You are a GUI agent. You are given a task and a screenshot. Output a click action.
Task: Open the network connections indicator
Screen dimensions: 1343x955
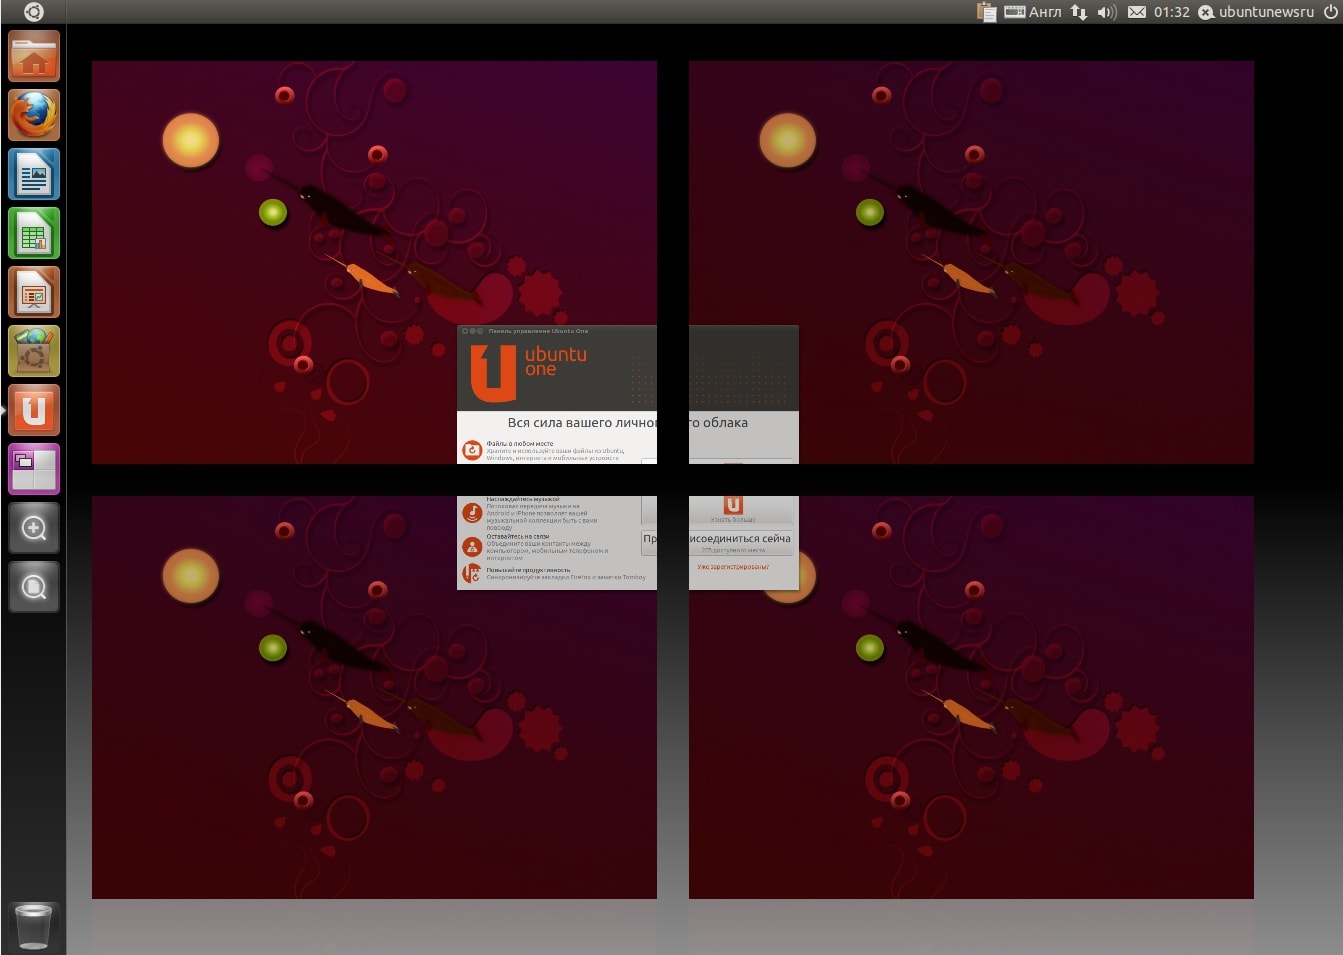pyautogui.click(x=1079, y=12)
